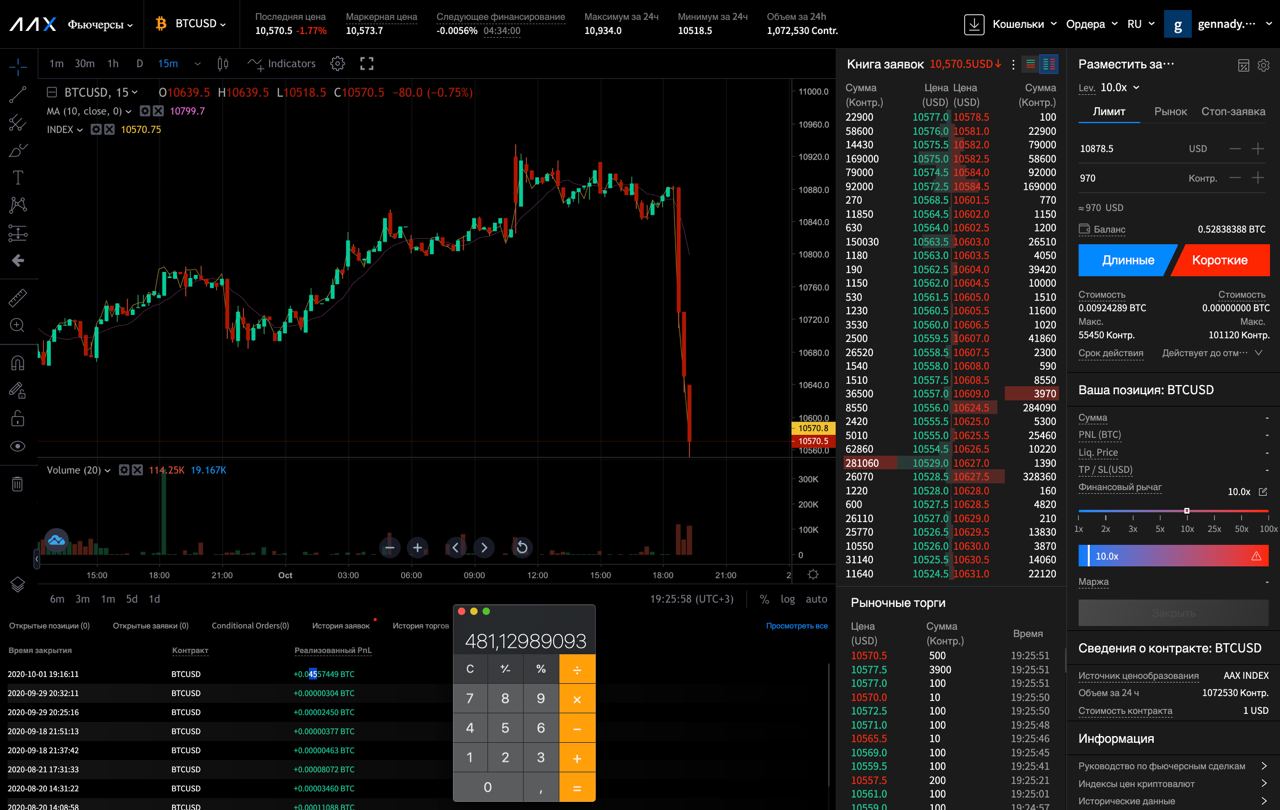Select the zoom in tool
Screen dimensions: 1280x810
(17, 326)
